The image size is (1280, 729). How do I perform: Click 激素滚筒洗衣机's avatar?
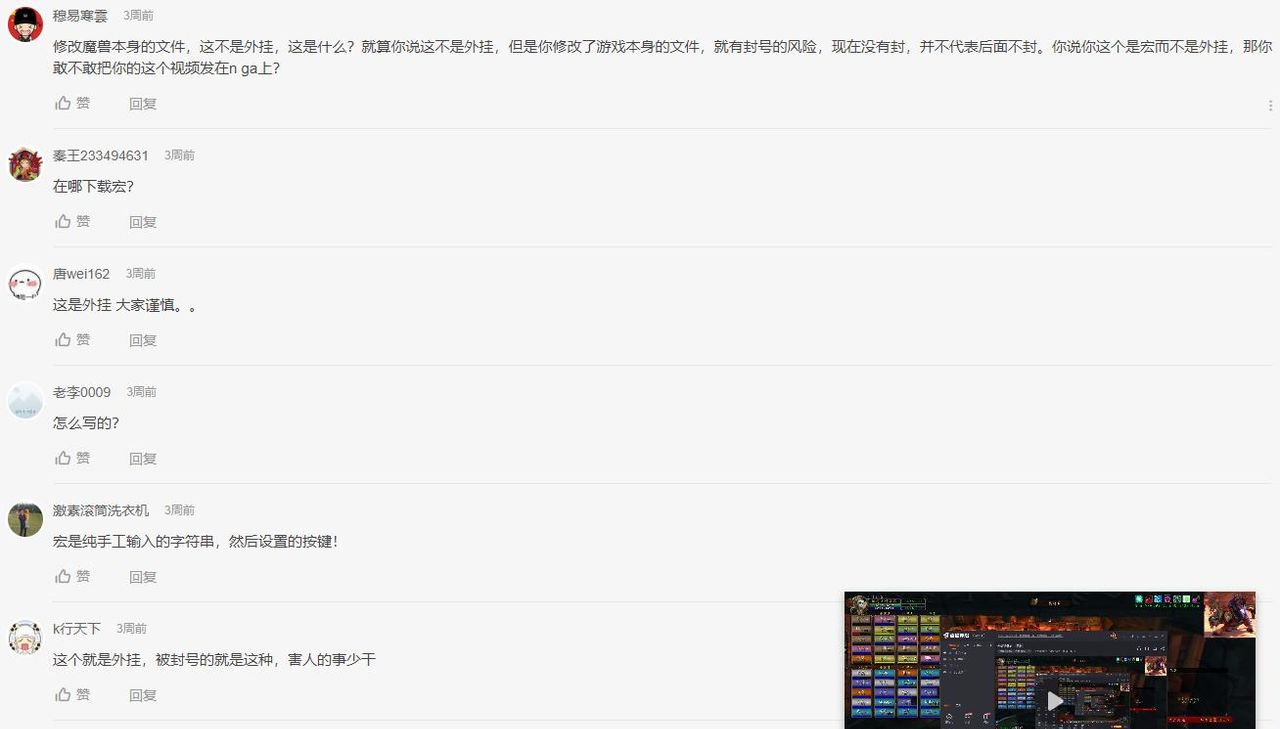[24, 519]
